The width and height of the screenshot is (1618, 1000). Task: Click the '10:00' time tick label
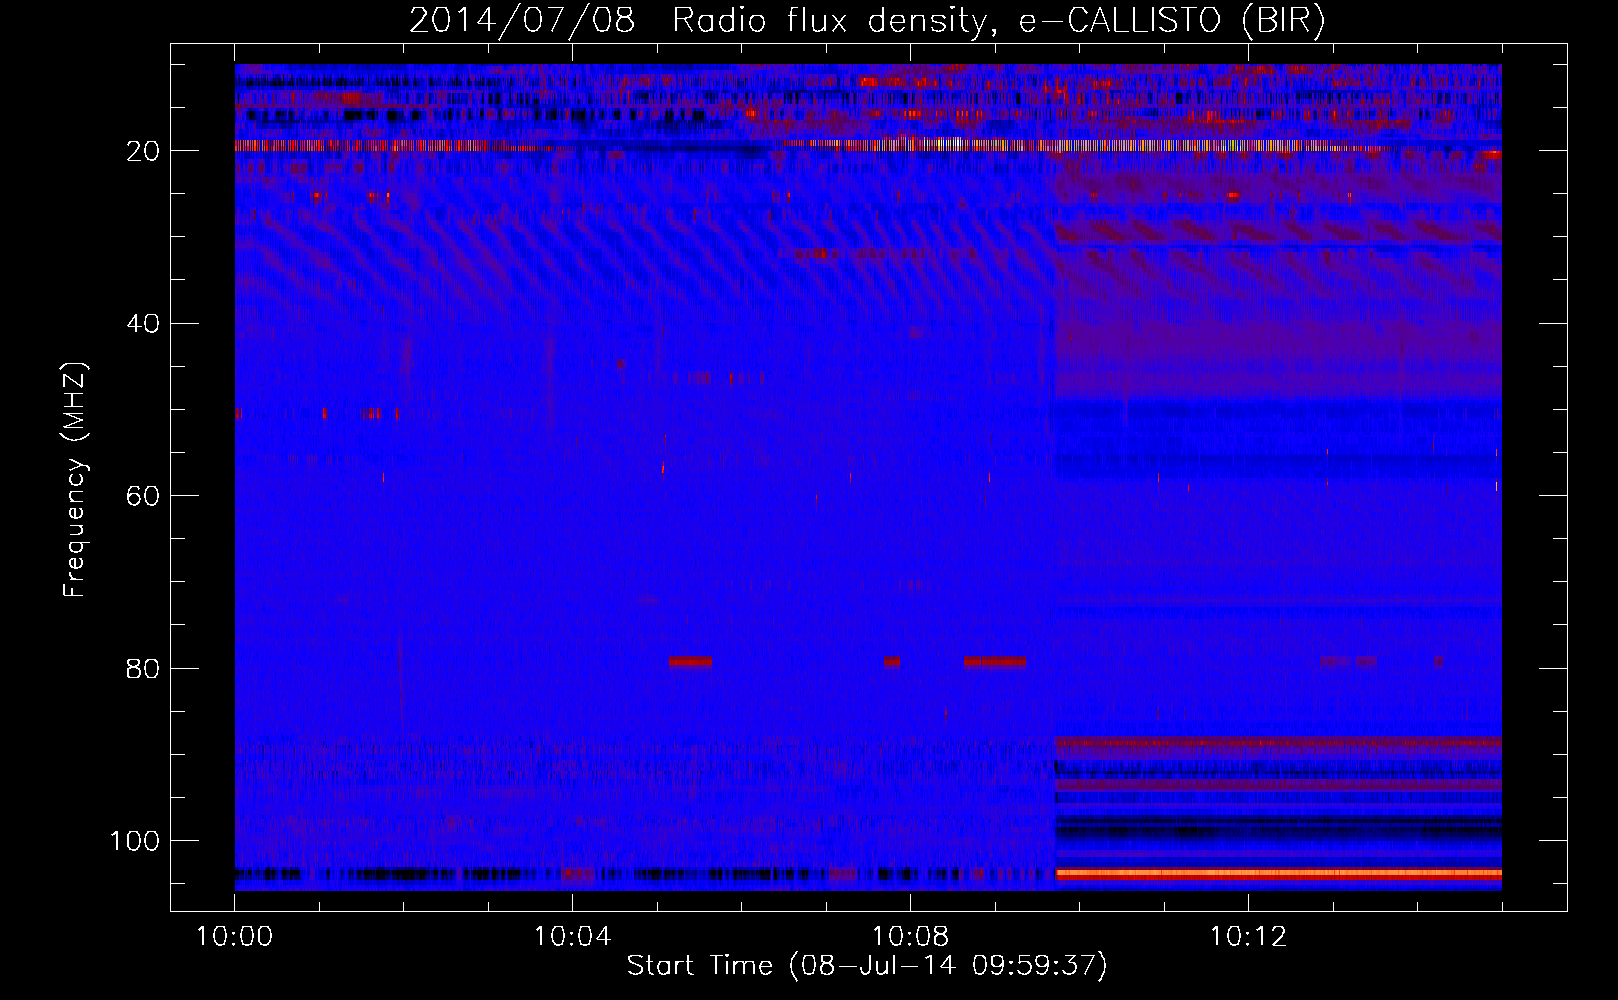click(x=235, y=937)
